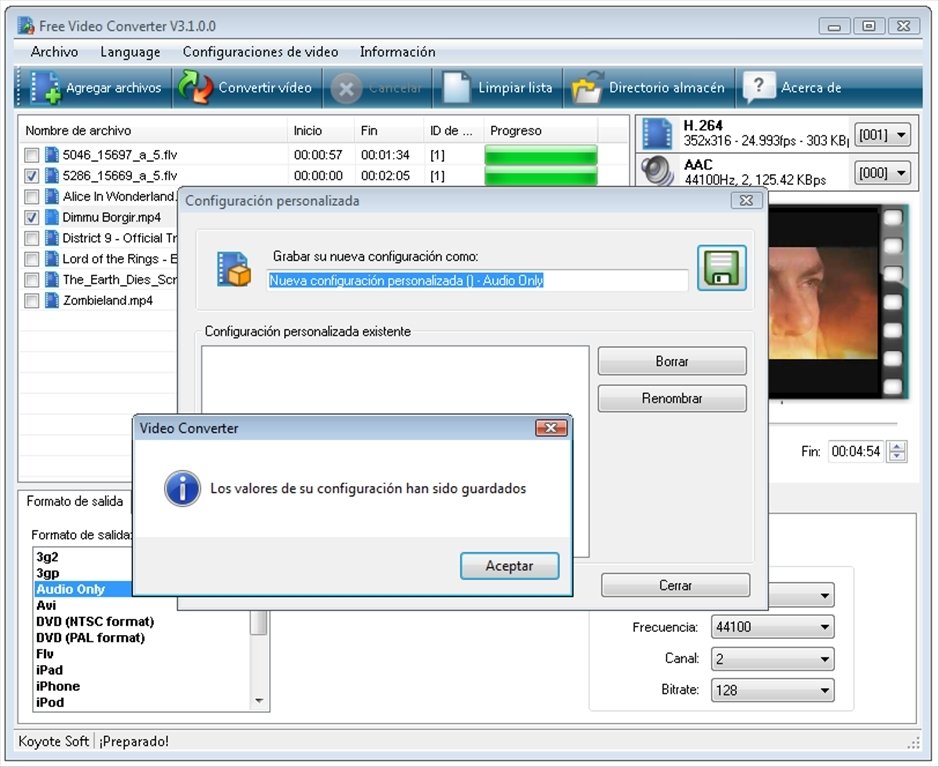Click the Nombre de archivo column header
This screenshot has width=939, height=767.
tap(153, 131)
